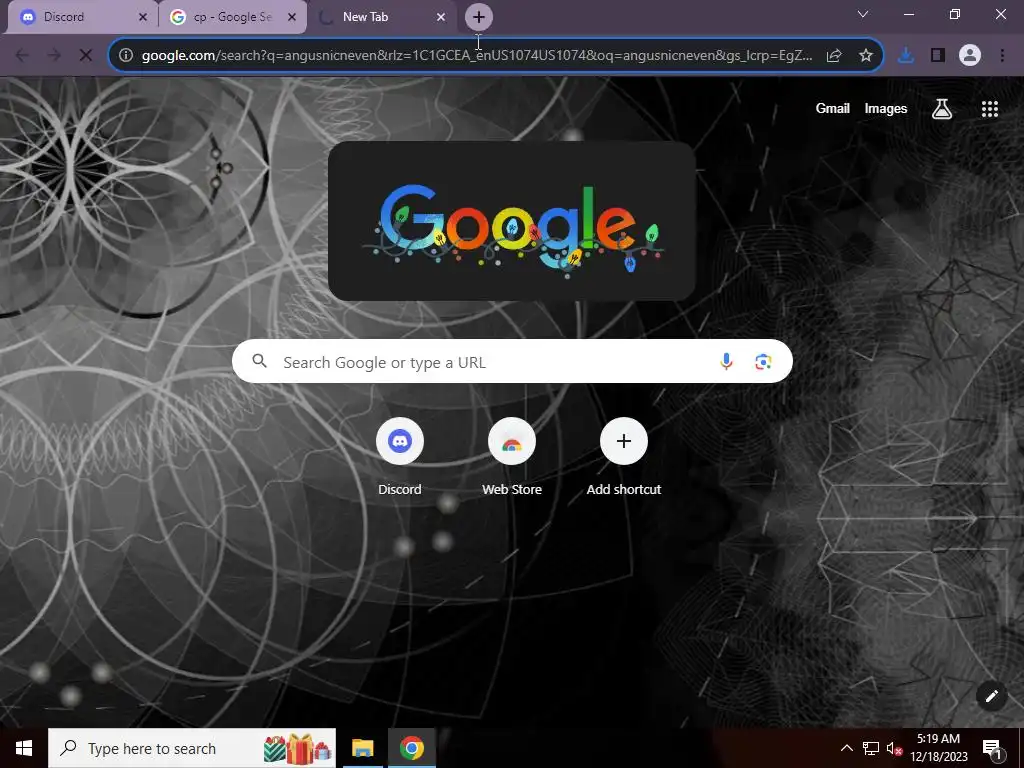This screenshot has width=1024, height=768.
Task: Open the Chrome three-dot menu
Action: pyautogui.click(x=1002, y=56)
